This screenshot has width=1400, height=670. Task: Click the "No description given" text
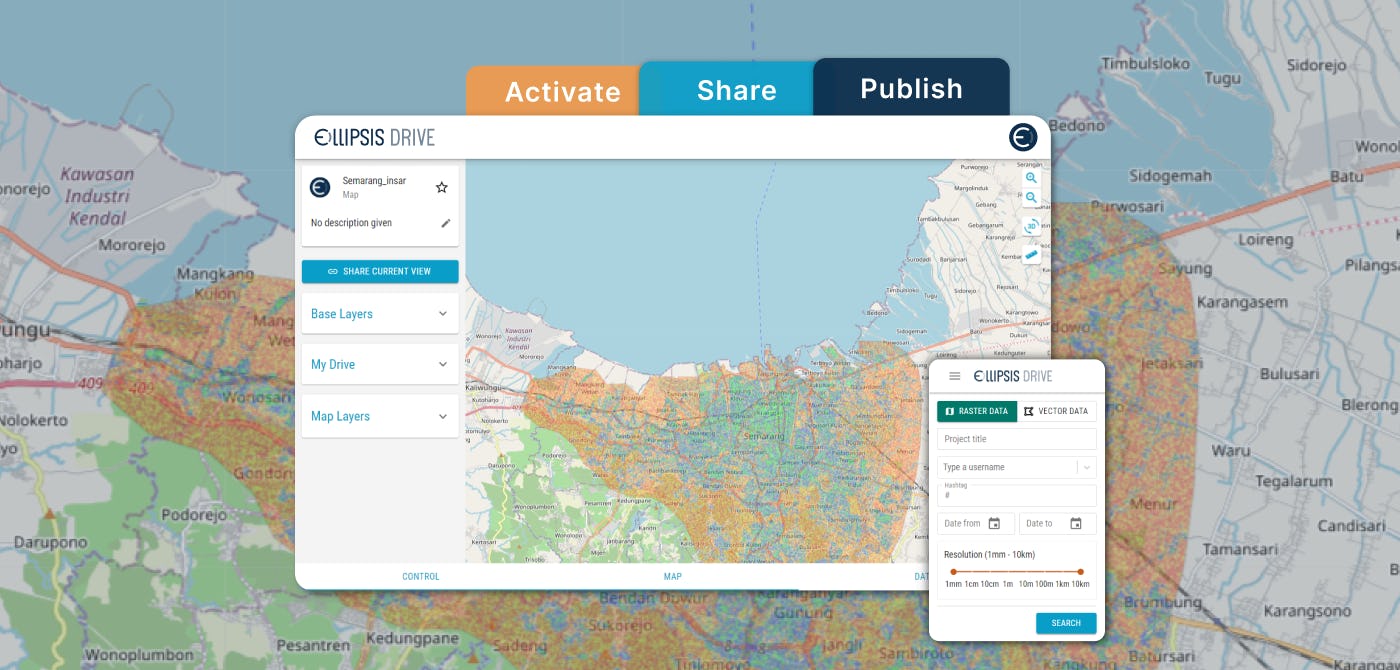click(x=351, y=223)
